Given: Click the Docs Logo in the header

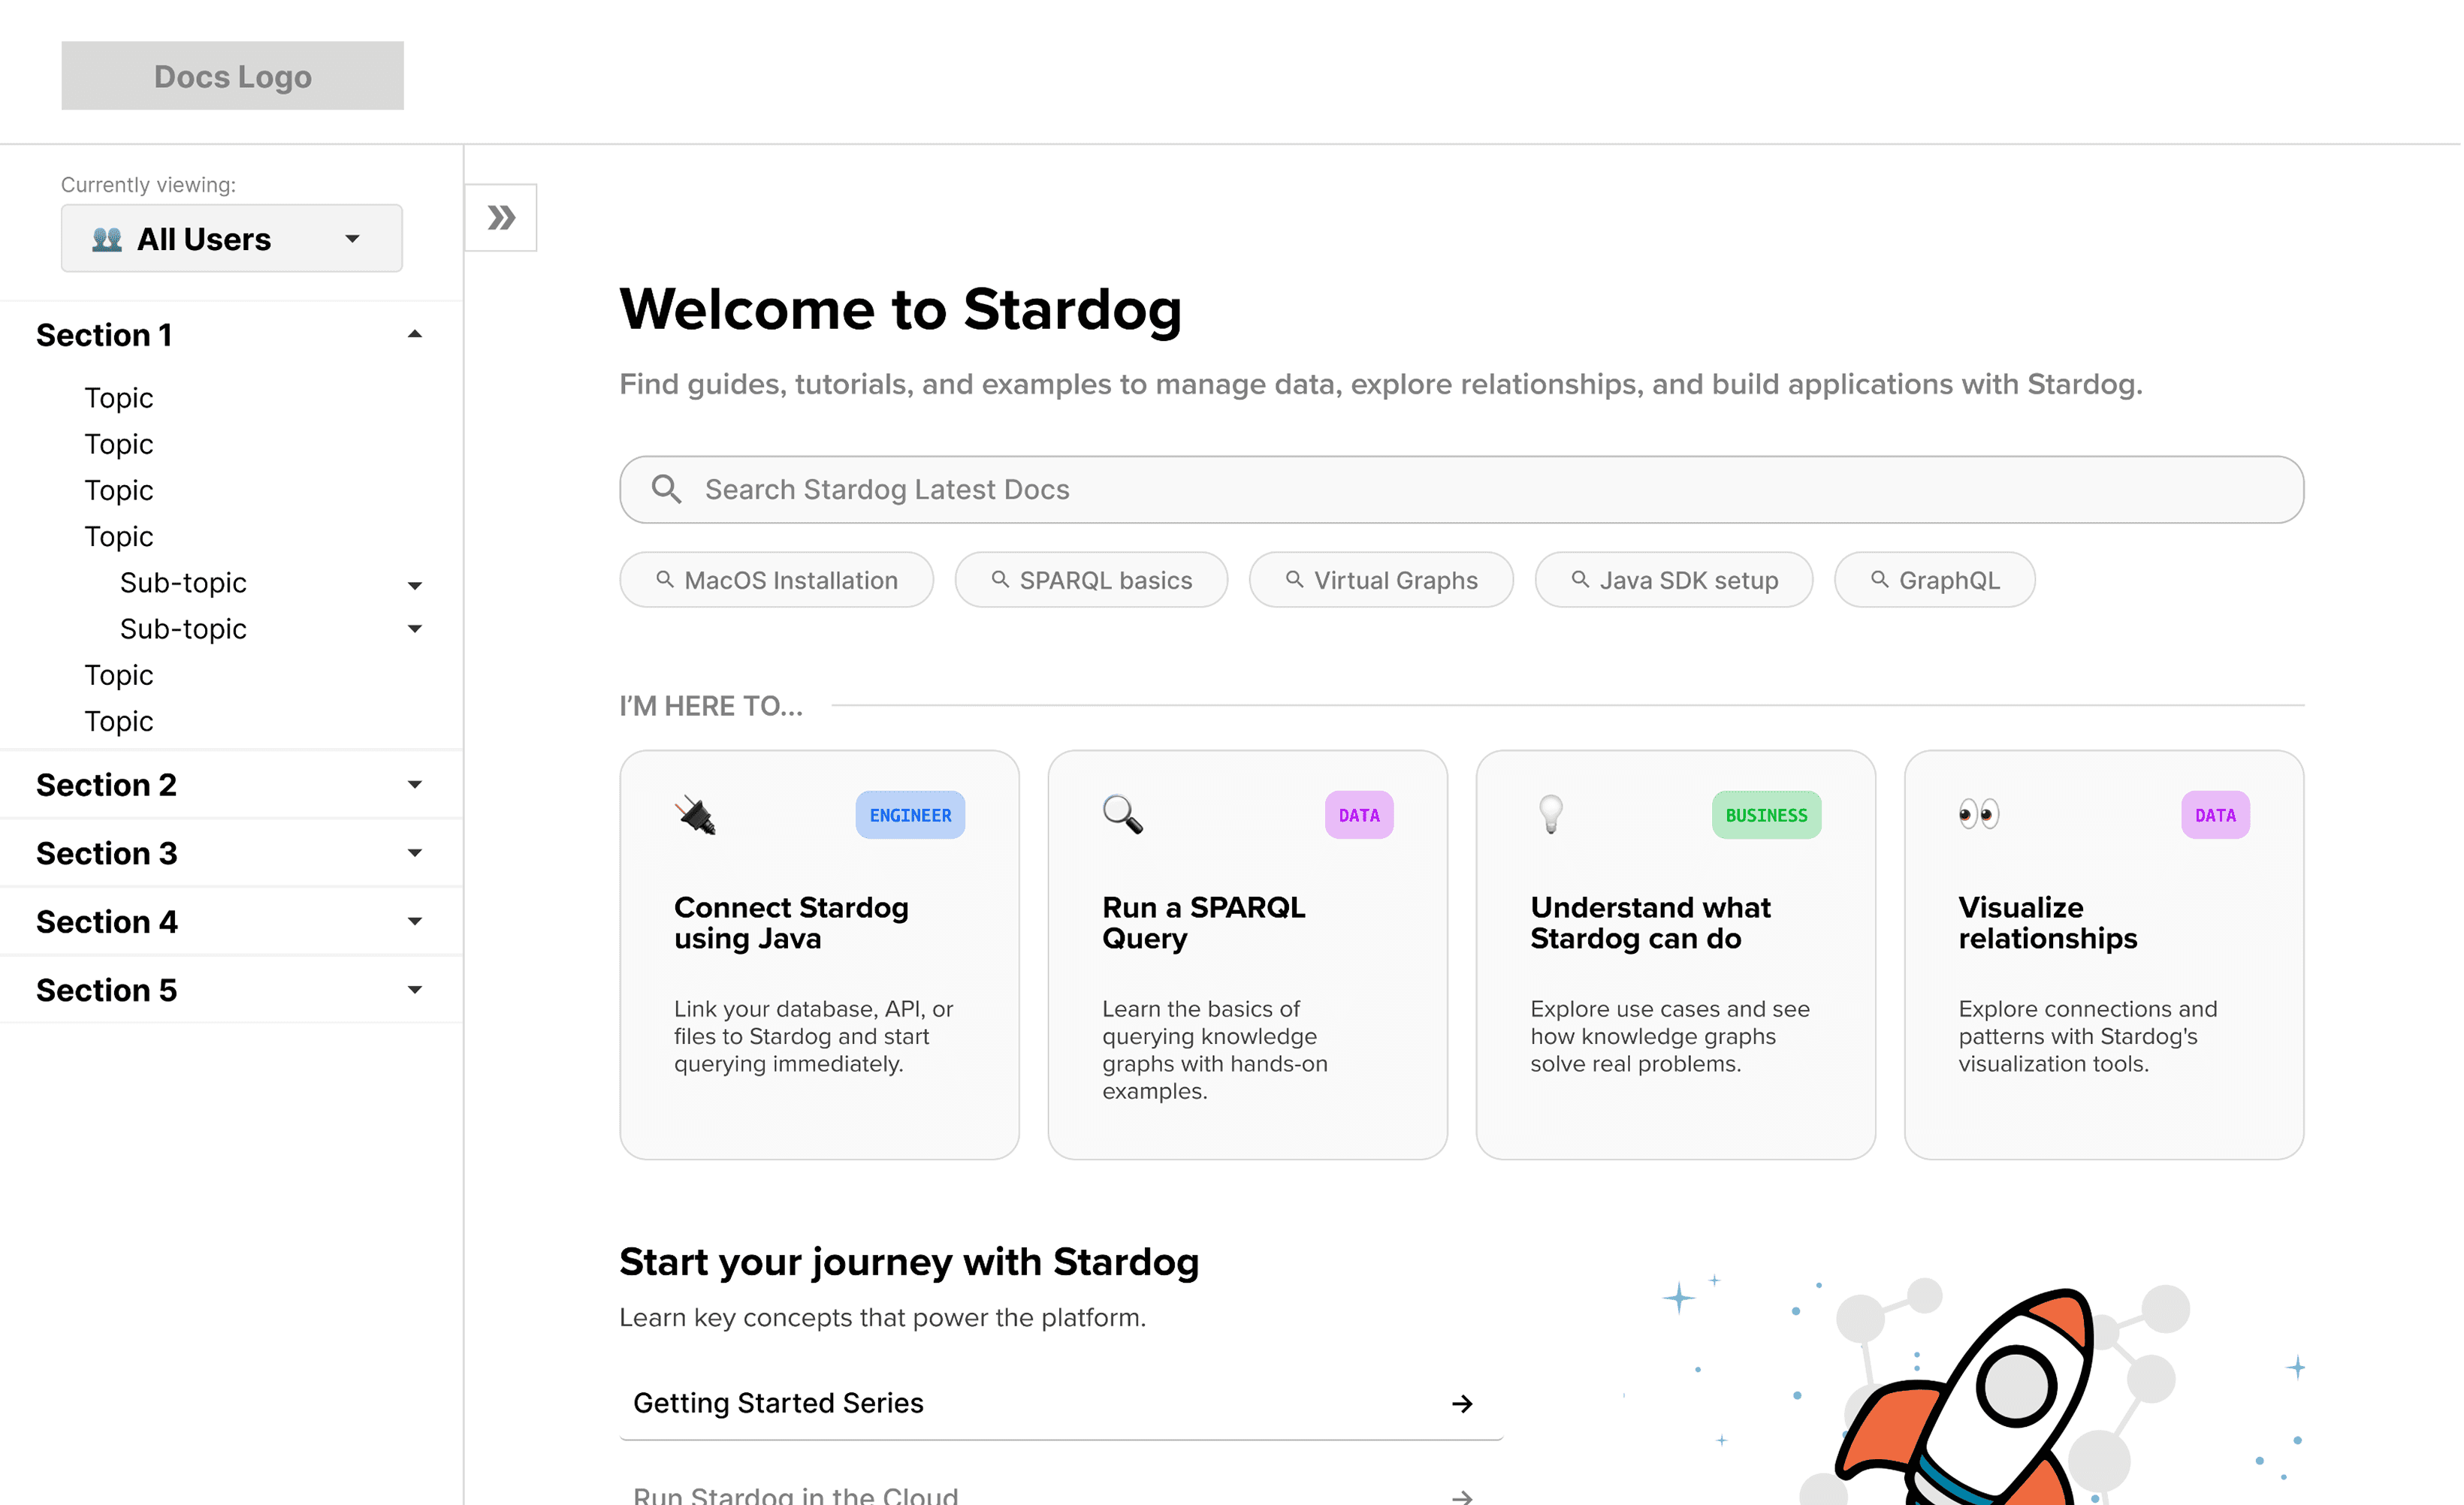Looking at the screenshot, I should click(x=232, y=76).
